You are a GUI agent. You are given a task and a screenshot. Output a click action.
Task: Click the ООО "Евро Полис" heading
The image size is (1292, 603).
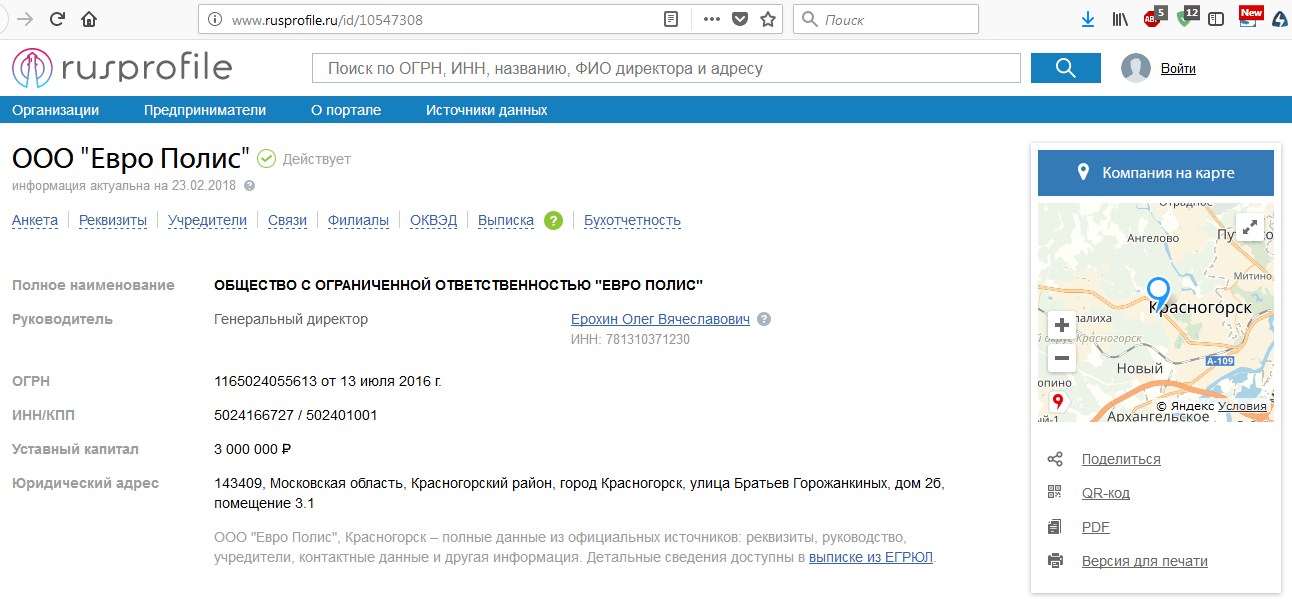coord(131,158)
